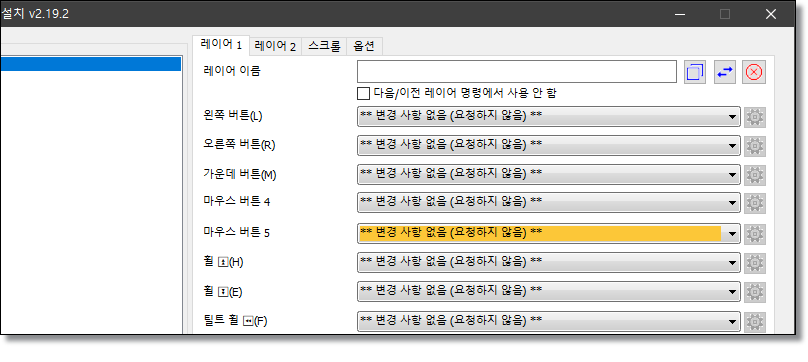
Task: Expand the 가운데 버튼(M) dropdown
Action: [x=549, y=174]
